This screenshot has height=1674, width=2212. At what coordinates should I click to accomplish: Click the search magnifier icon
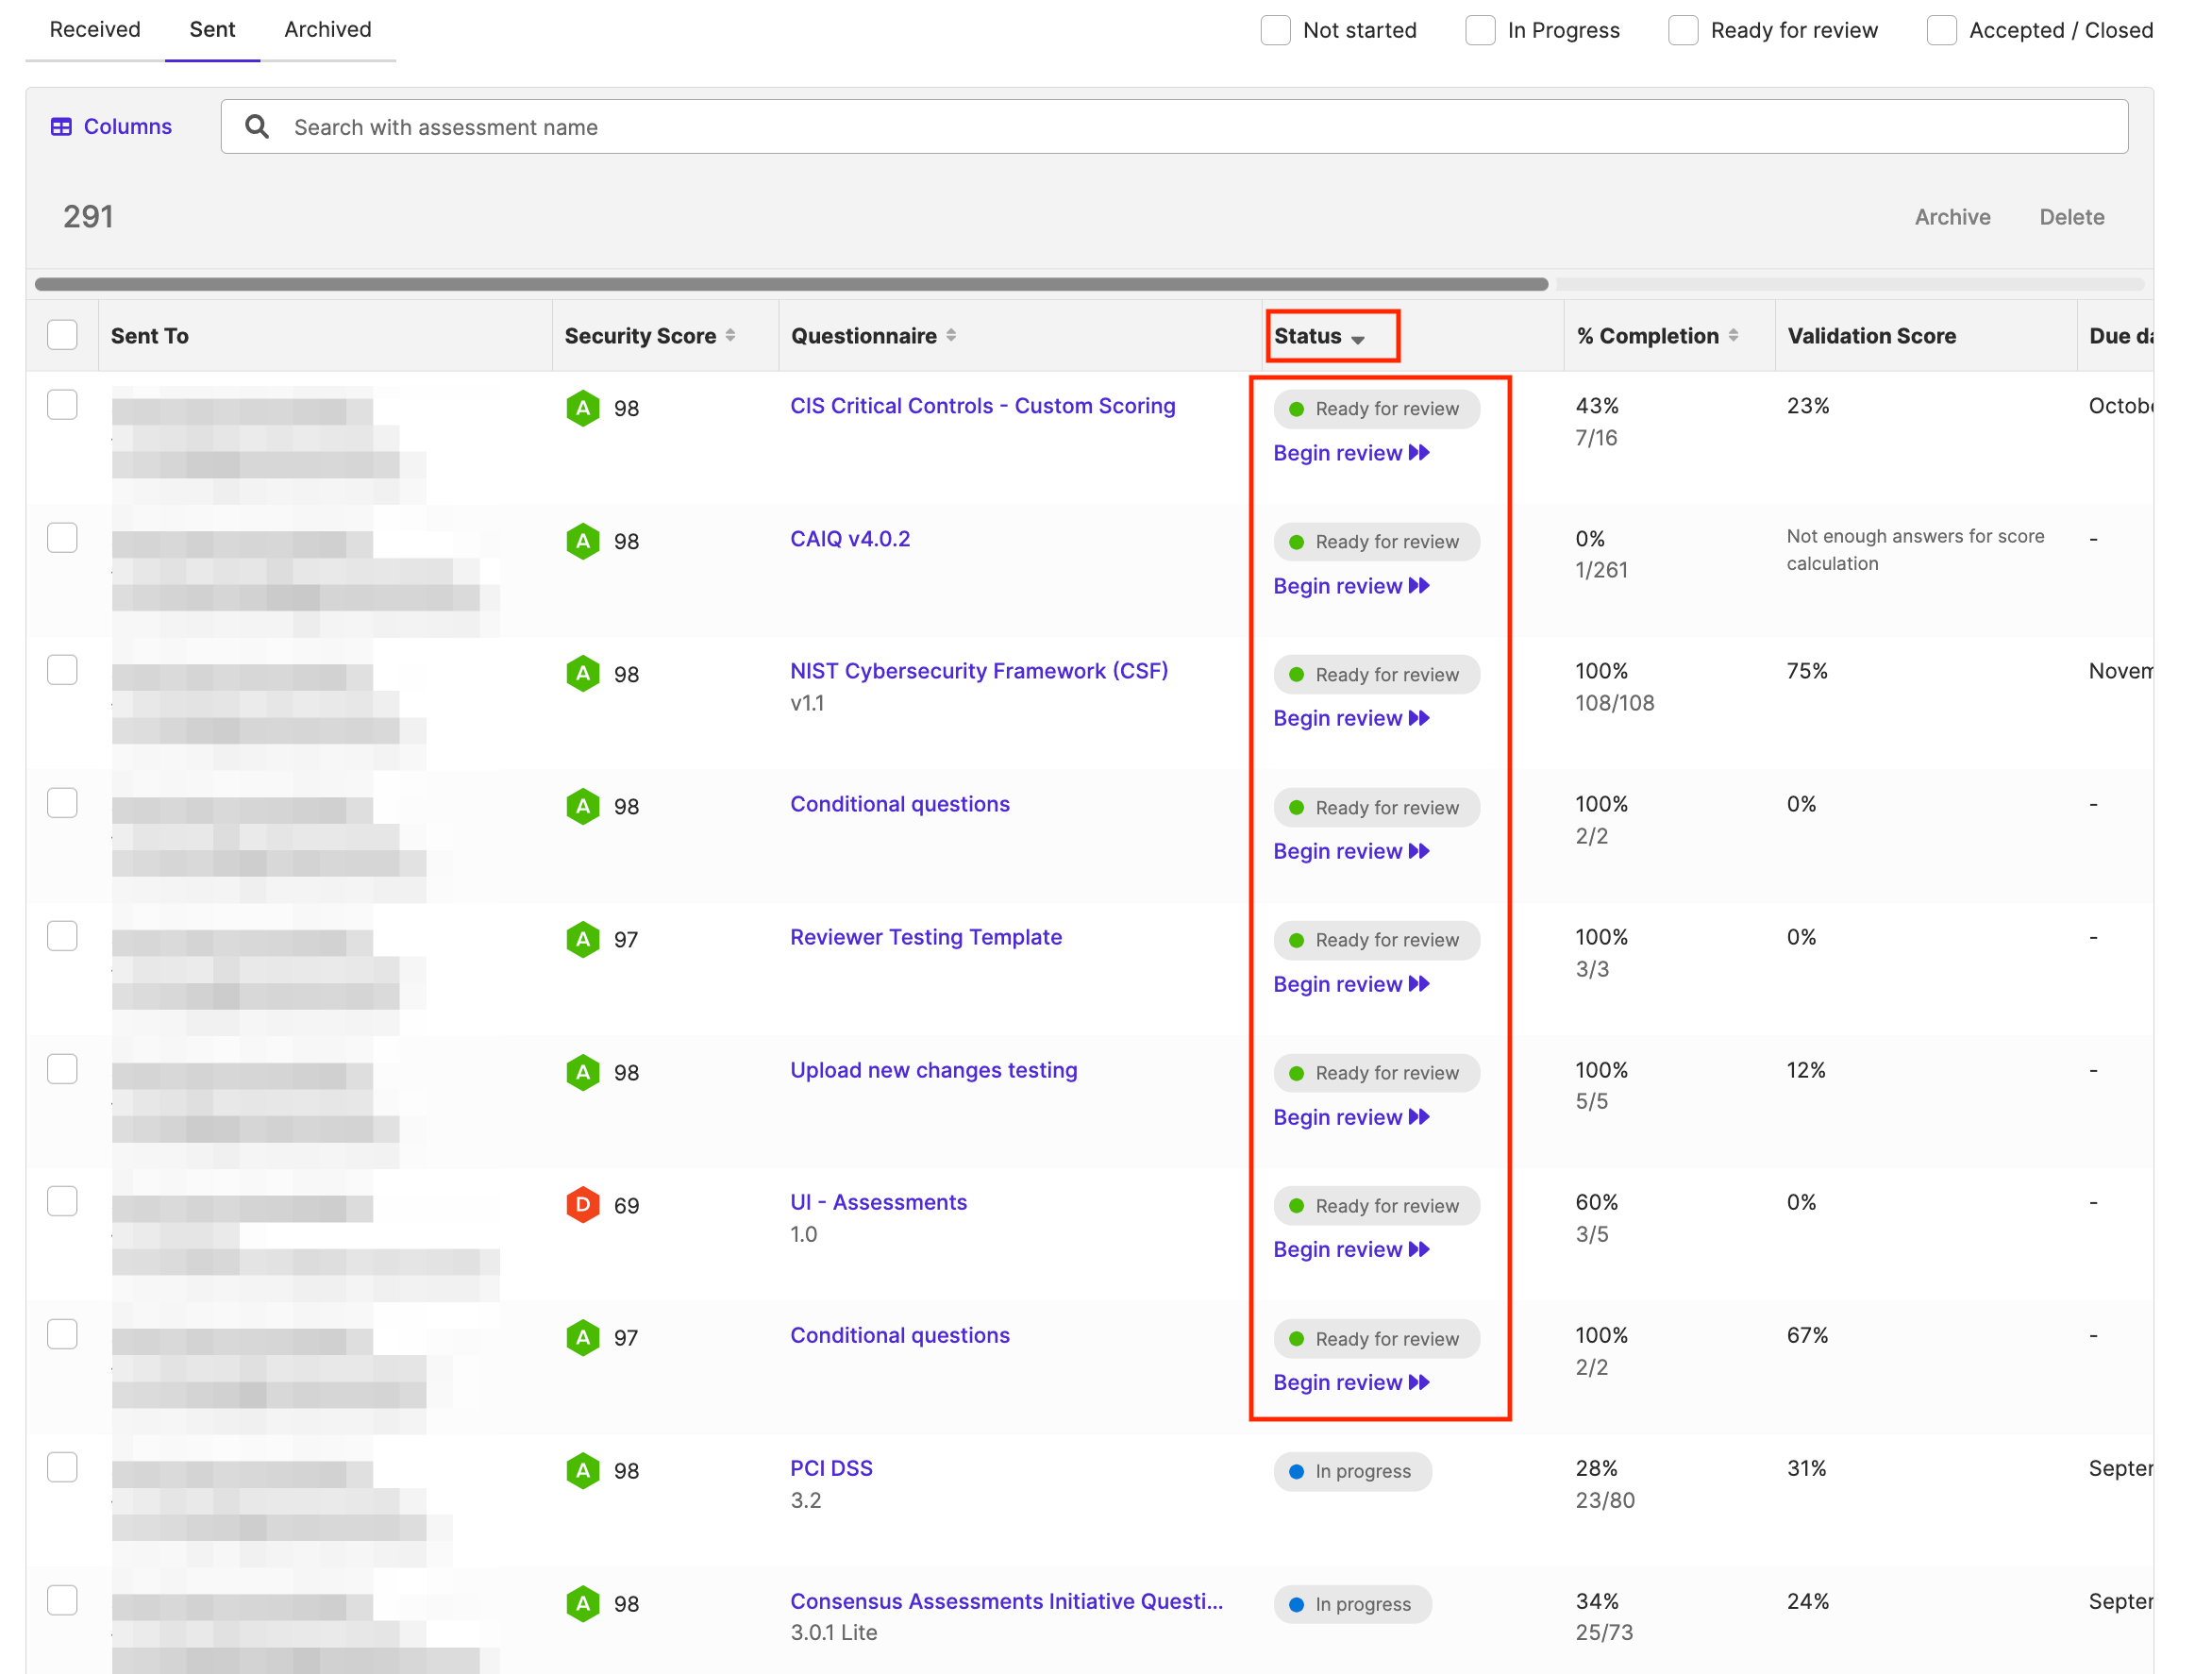point(257,127)
